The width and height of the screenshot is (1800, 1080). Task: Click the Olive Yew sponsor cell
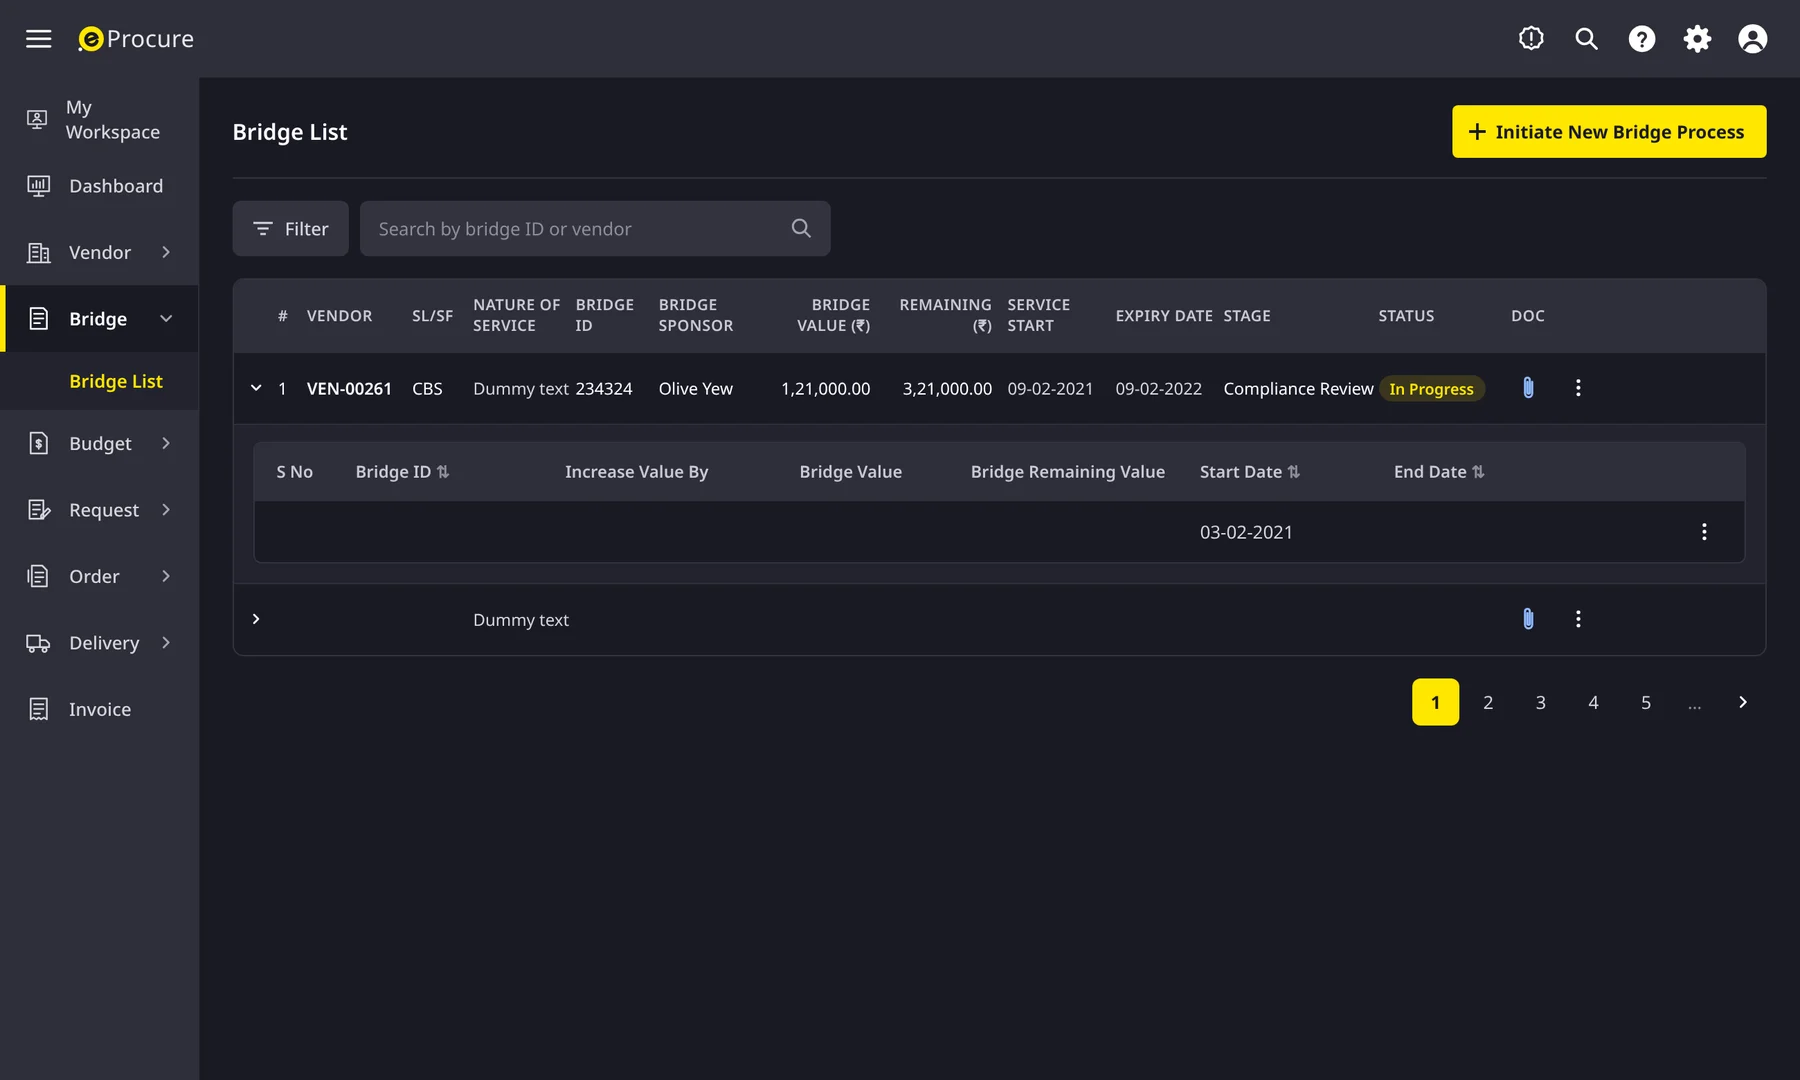(x=695, y=389)
